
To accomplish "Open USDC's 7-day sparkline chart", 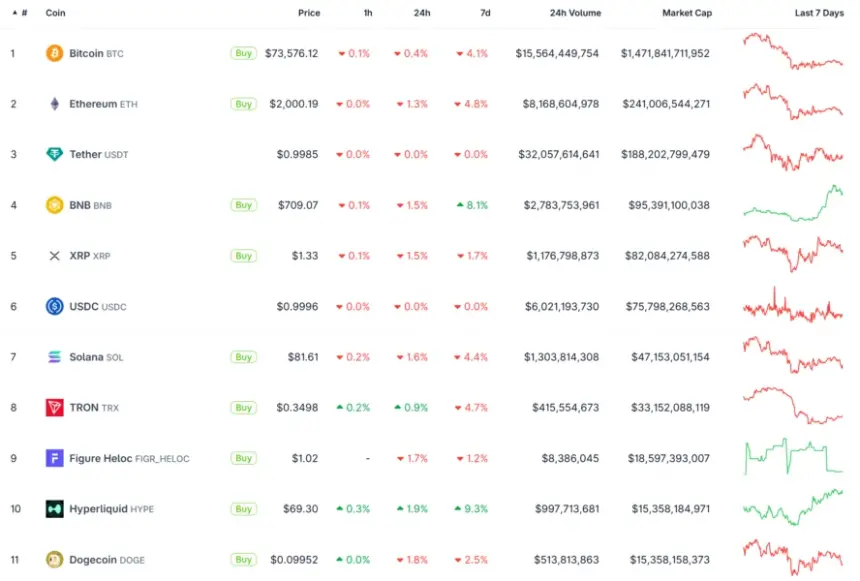I will point(793,305).
